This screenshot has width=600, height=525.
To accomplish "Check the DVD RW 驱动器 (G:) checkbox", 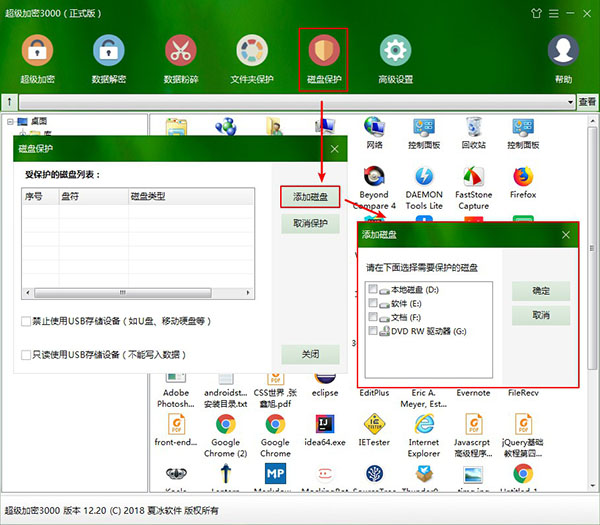I will (x=373, y=330).
